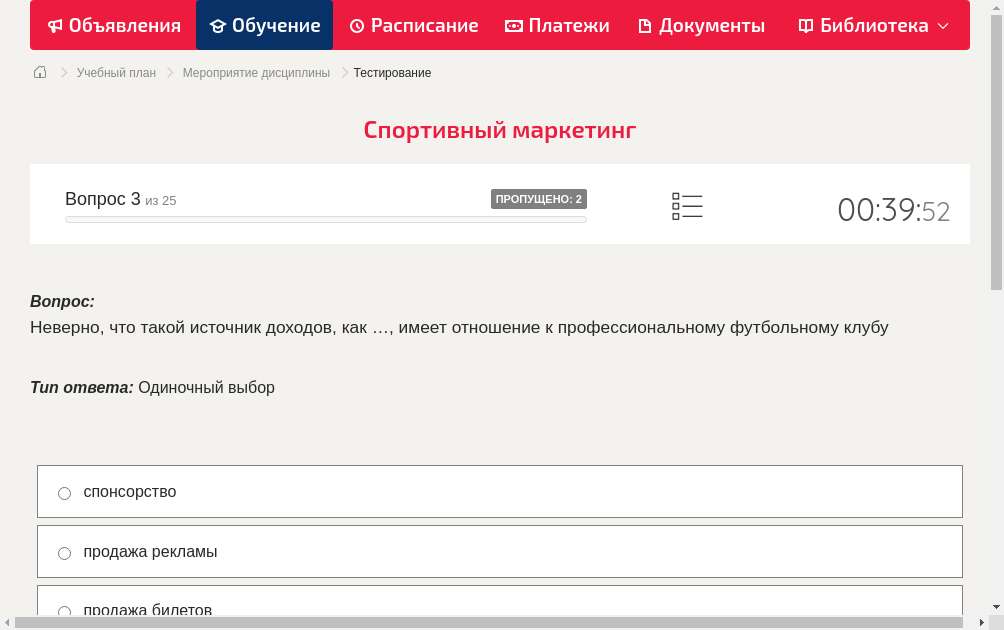Open the question navigation list icon
The height and width of the screenshot is (630, 1004).
687,206
